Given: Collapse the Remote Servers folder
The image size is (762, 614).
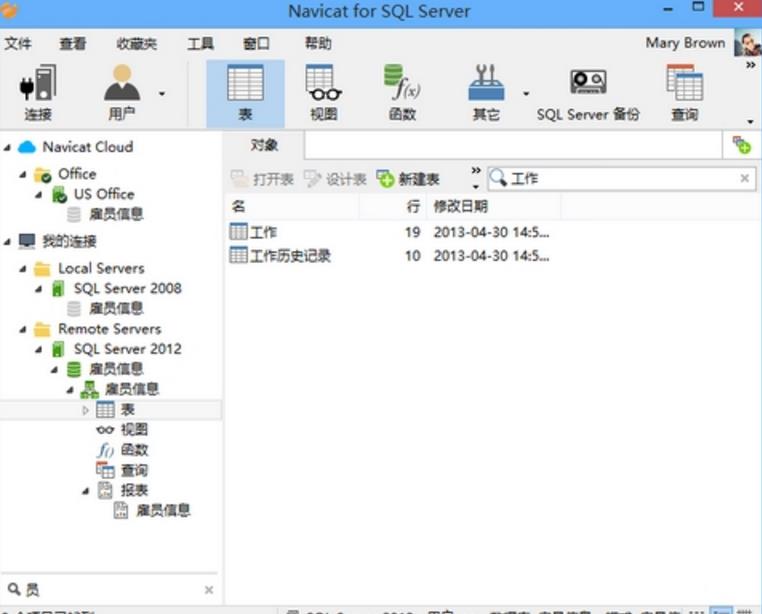Looking at the screenshot, I should [23, 330].
